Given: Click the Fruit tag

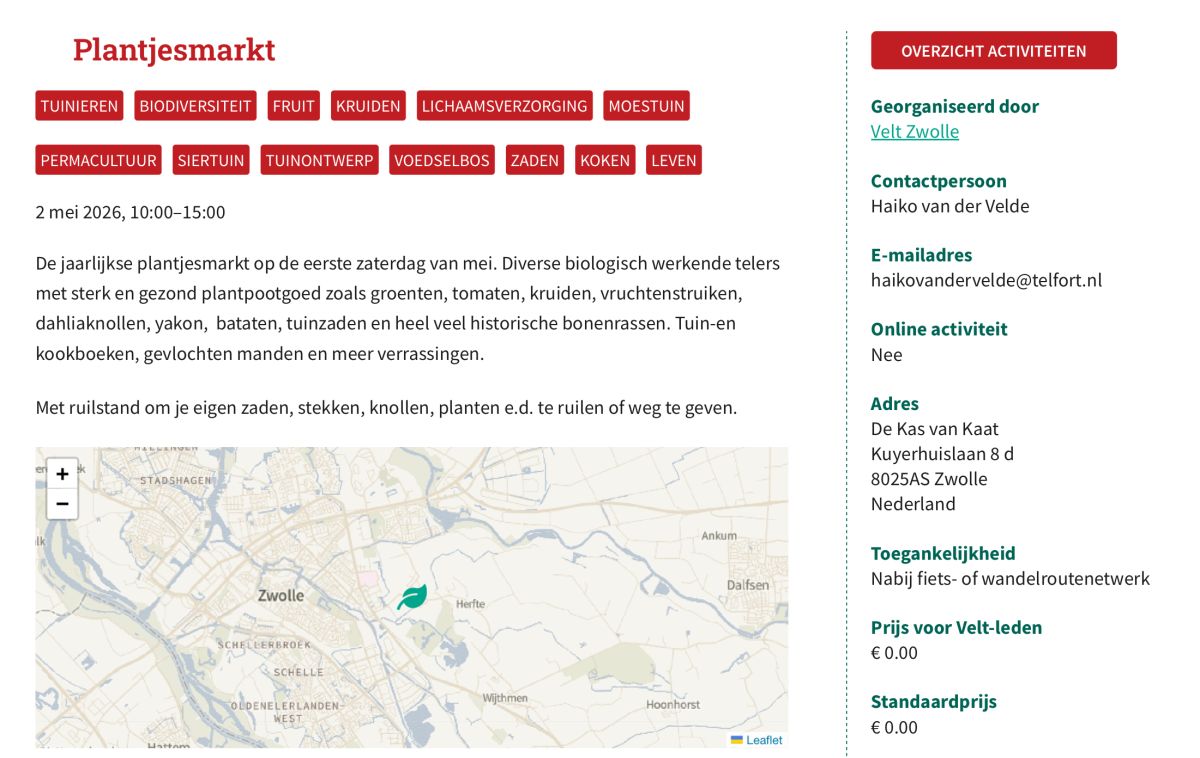Looking at the screenshot, I should pyautogui.click(x=293, y=106).
